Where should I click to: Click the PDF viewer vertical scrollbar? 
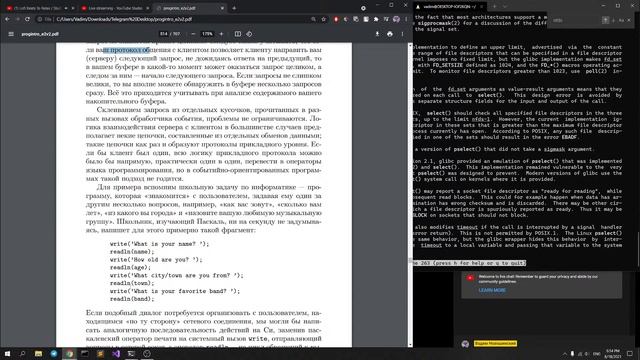[x=411, y=195]
